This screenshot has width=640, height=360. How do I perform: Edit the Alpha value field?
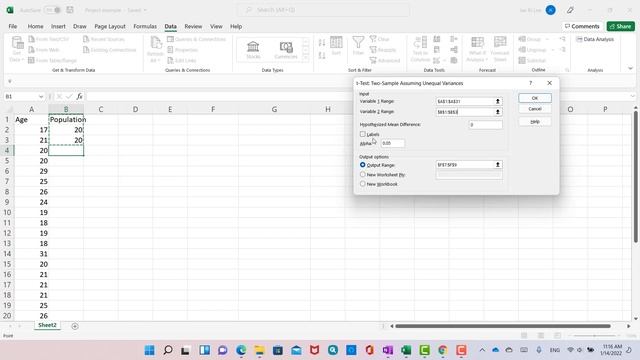pyautogui.click(x=393, y=143)
